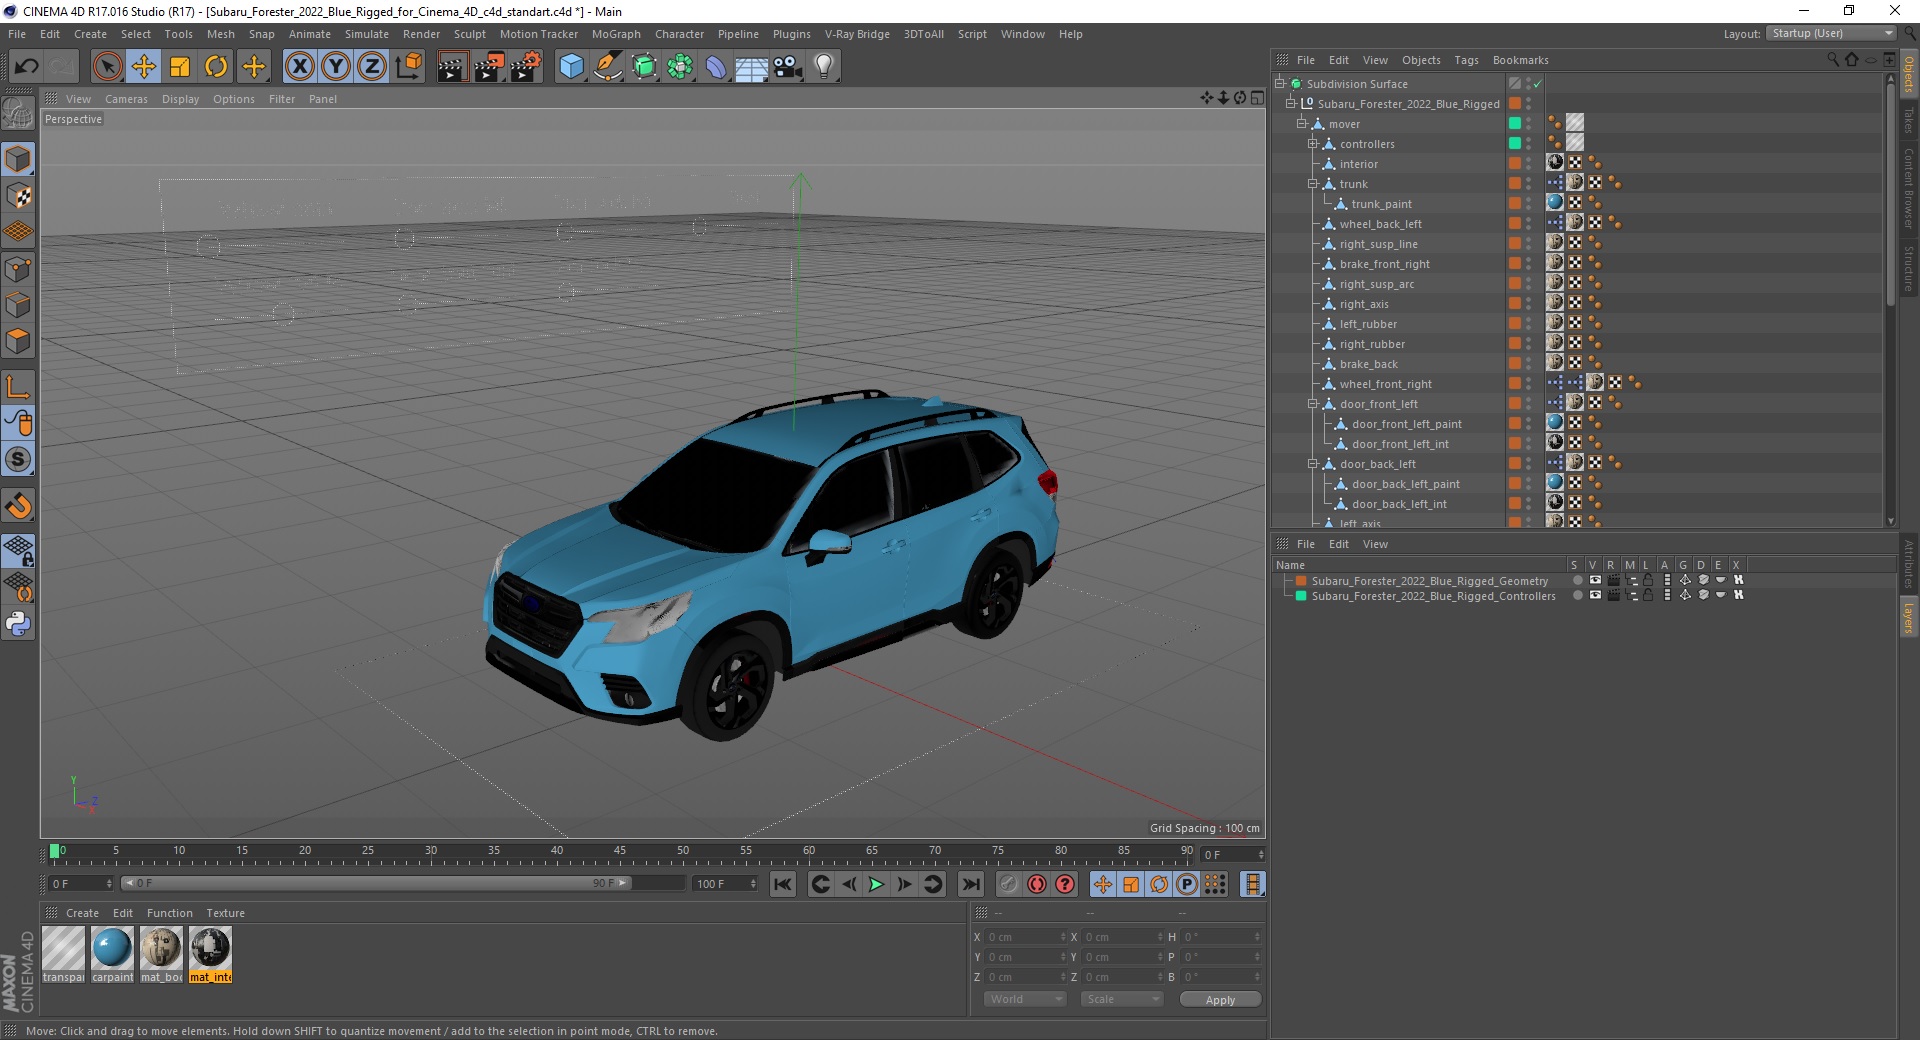Toggle solo on Controllers layer
Image resolution: width=1920 pixels, height=1040 pixels.
point(1578,596)
